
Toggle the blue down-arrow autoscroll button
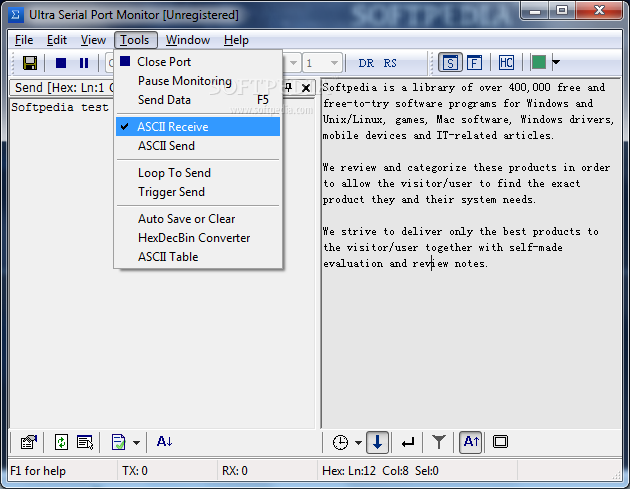point(377,442)
